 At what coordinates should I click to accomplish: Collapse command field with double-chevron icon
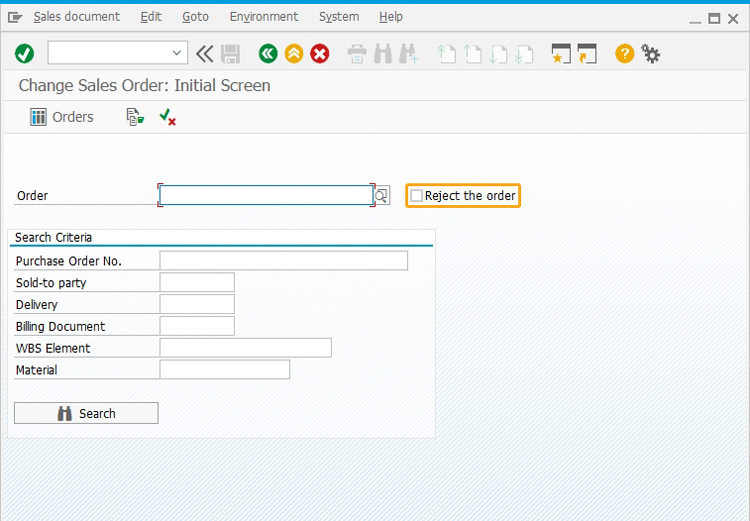click(x=205, y=54)
